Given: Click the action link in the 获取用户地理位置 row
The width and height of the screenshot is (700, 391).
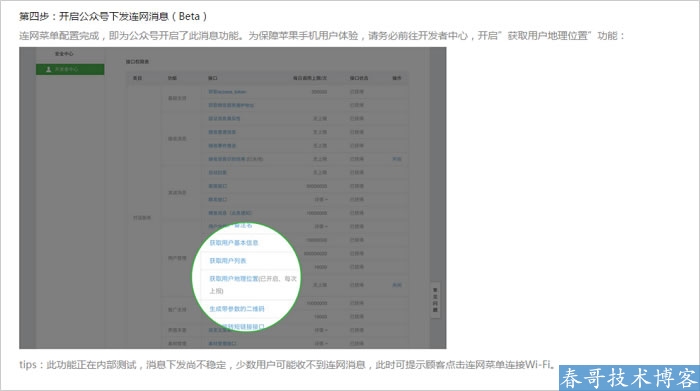Looking at the screenshot, I should tap(397, 285).
